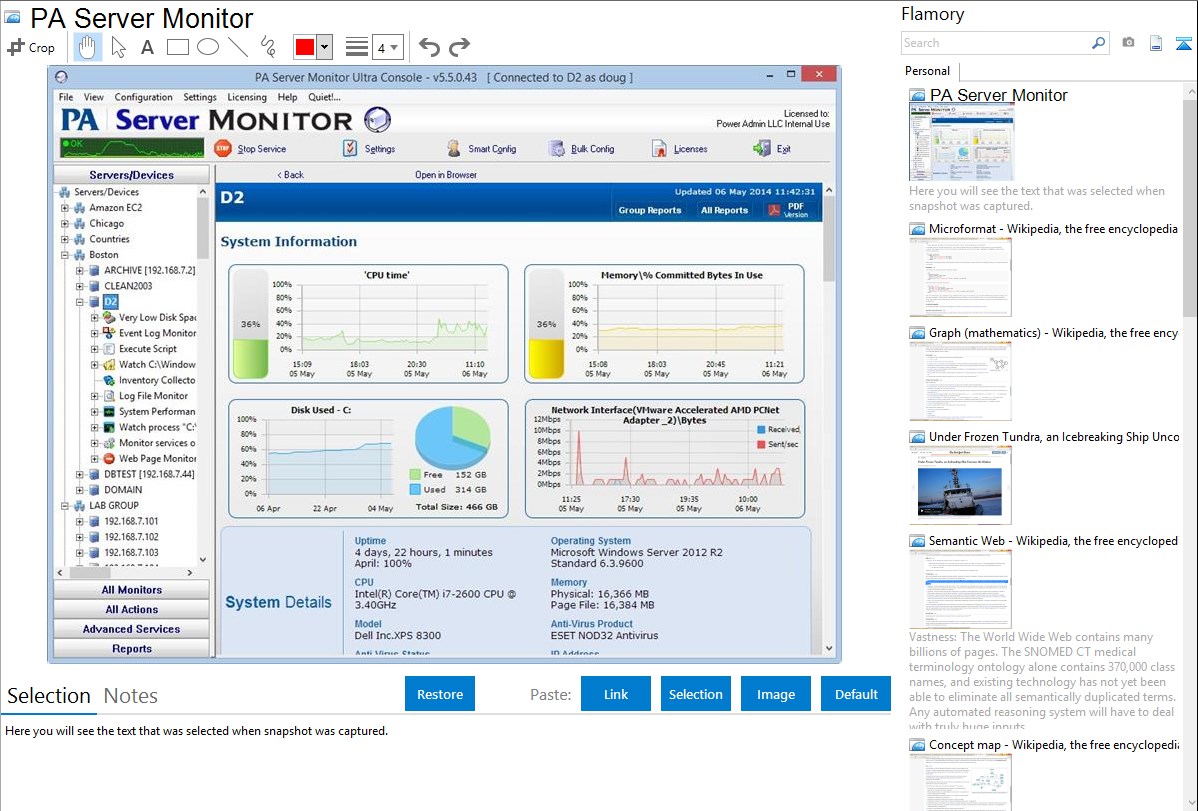Click the All Monitors panel button

[x=131, y=590]
